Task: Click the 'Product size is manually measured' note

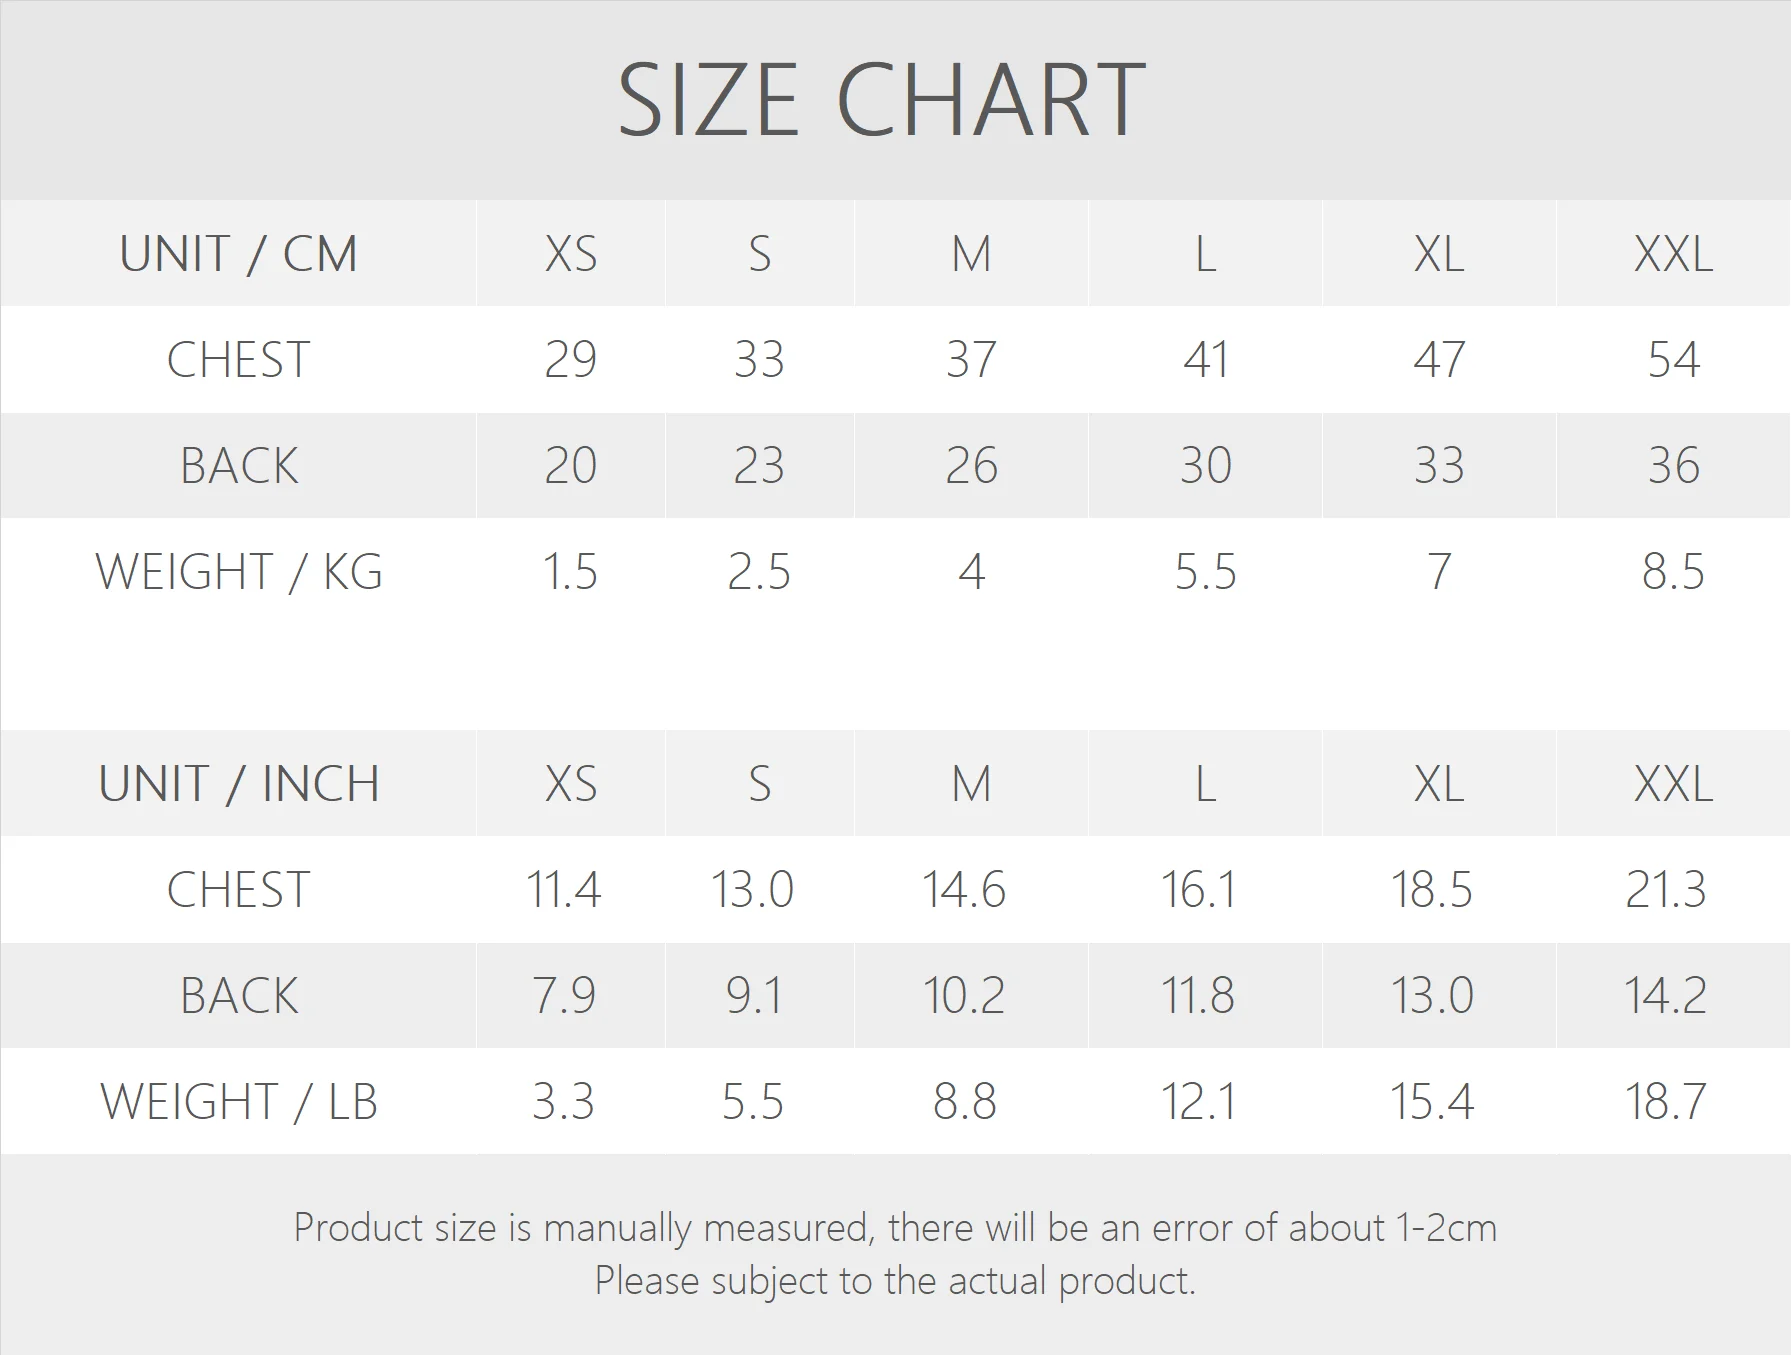Action: (x=895, y=1228)
